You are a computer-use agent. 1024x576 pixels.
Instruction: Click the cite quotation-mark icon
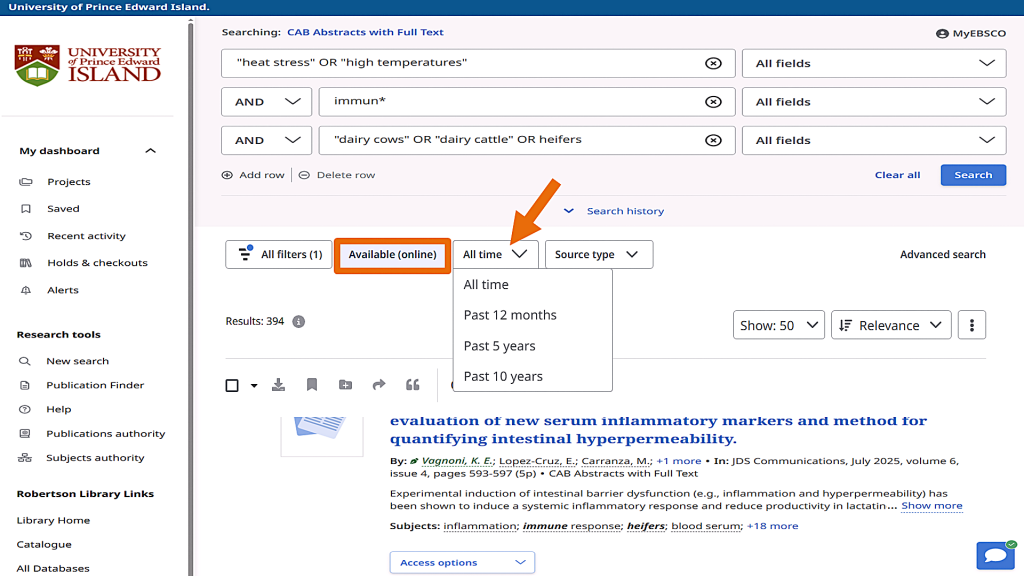point(412,385)
